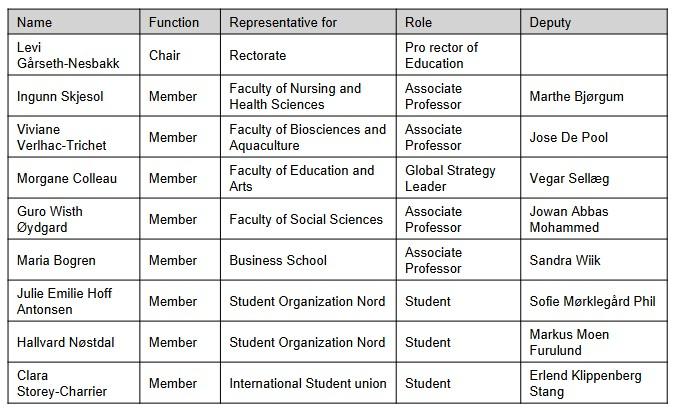Click the Business School cell
675x410 pixels.
278,260
